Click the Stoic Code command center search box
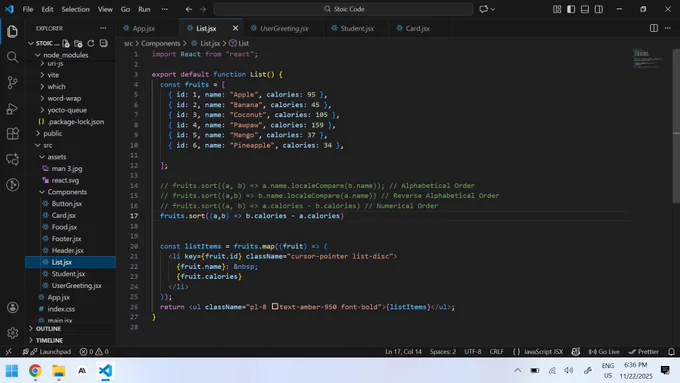Screen dimensions: 680x383 343,9
